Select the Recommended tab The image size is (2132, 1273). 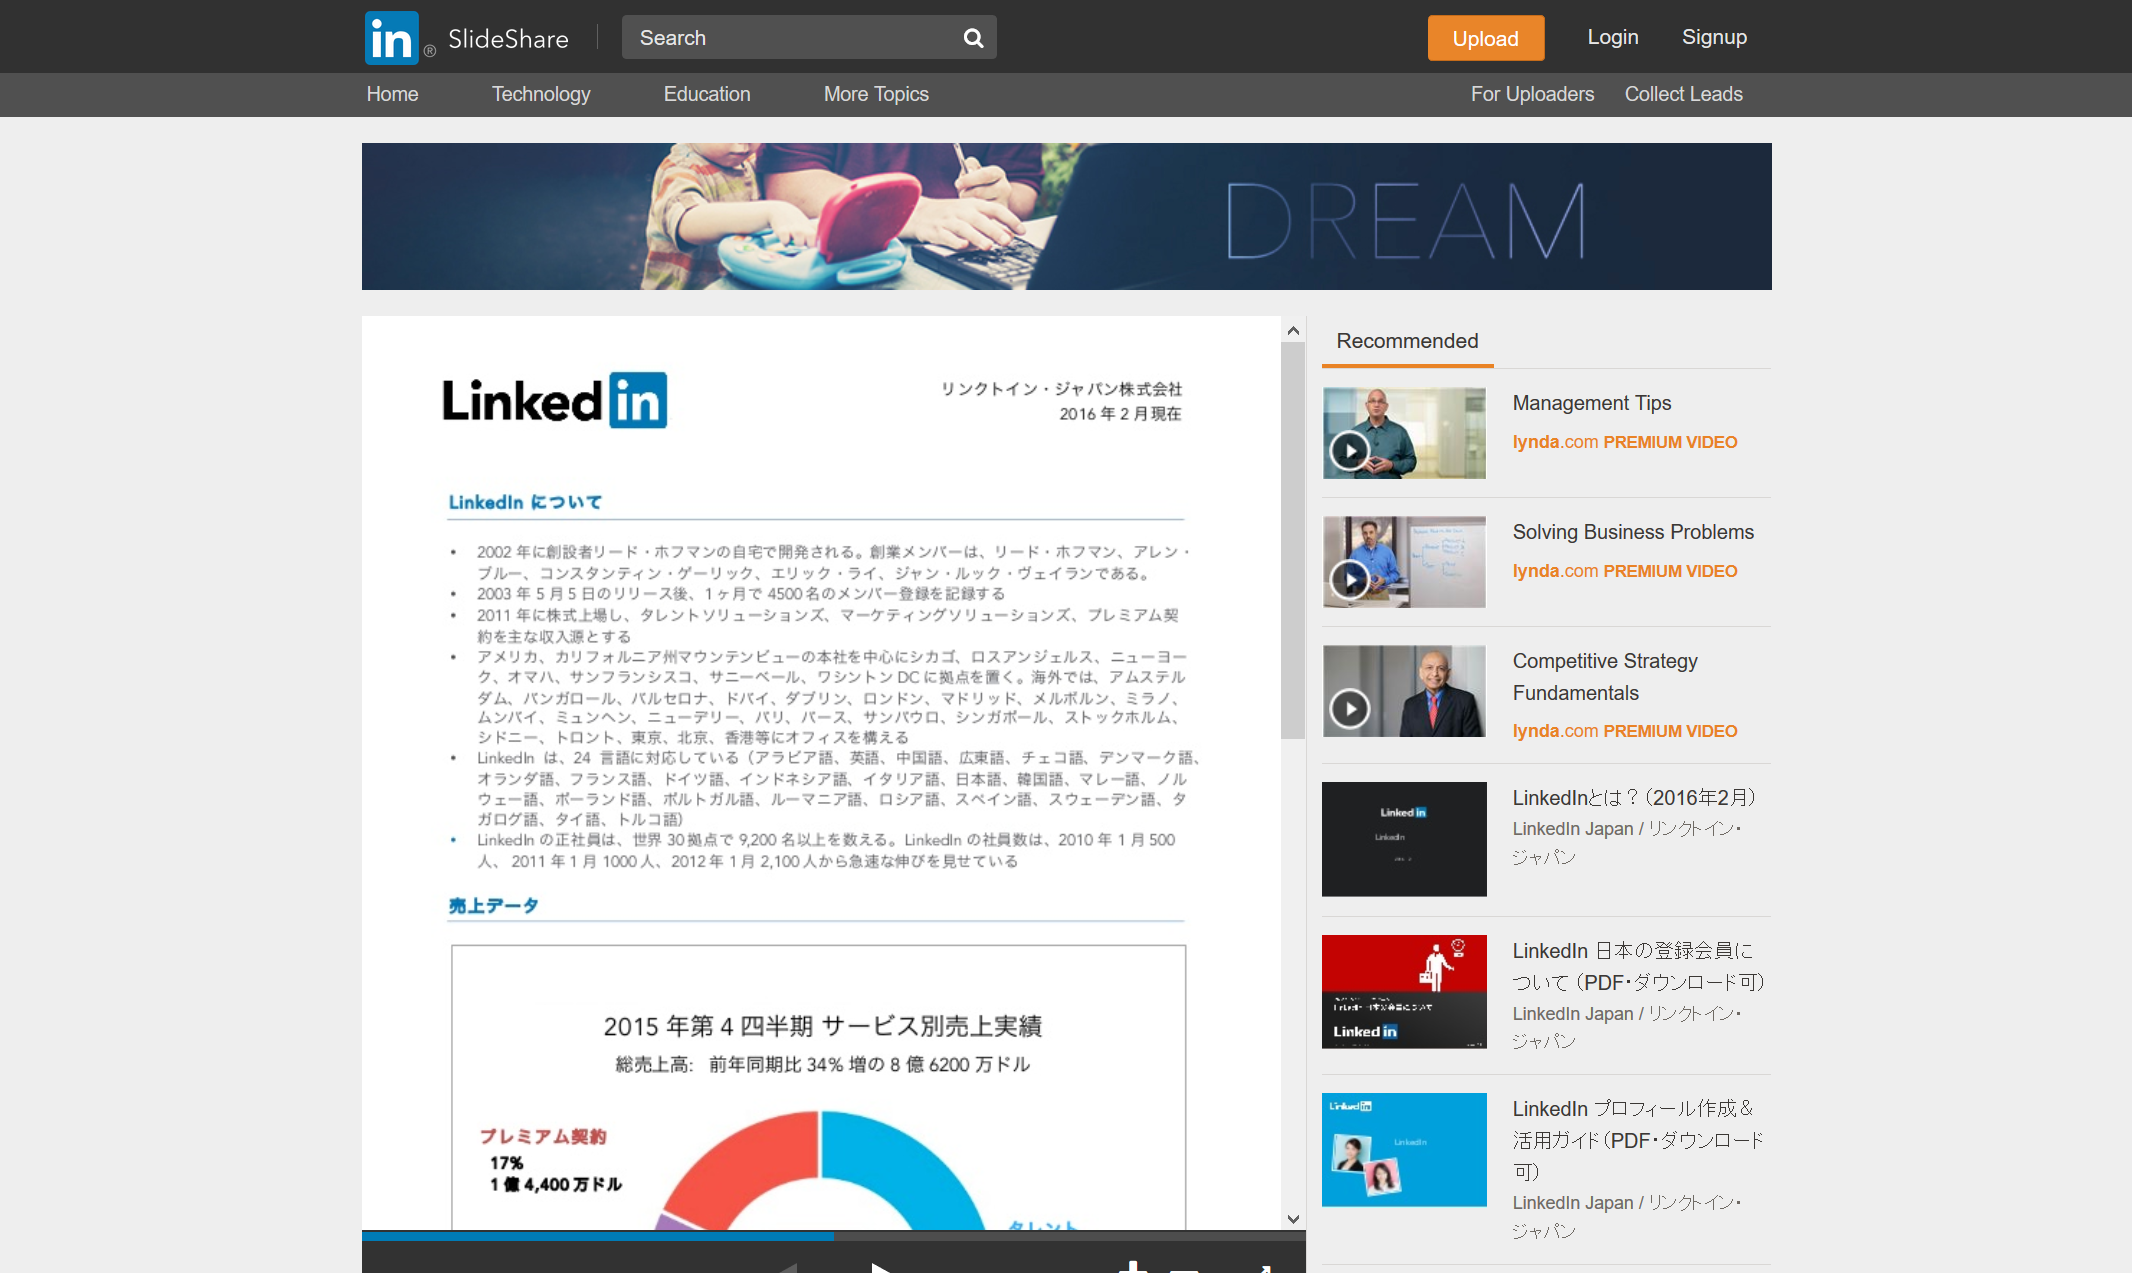pos(1407,341)
